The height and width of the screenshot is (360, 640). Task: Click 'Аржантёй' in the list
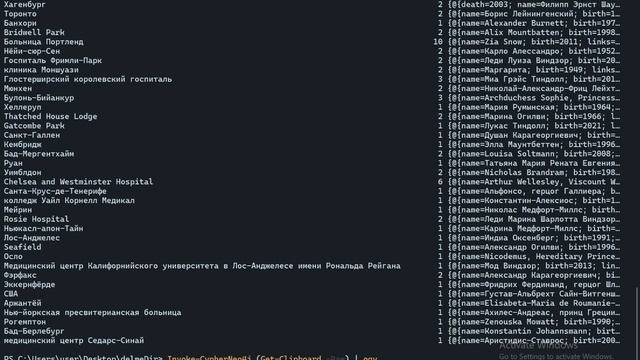point(22,303)
